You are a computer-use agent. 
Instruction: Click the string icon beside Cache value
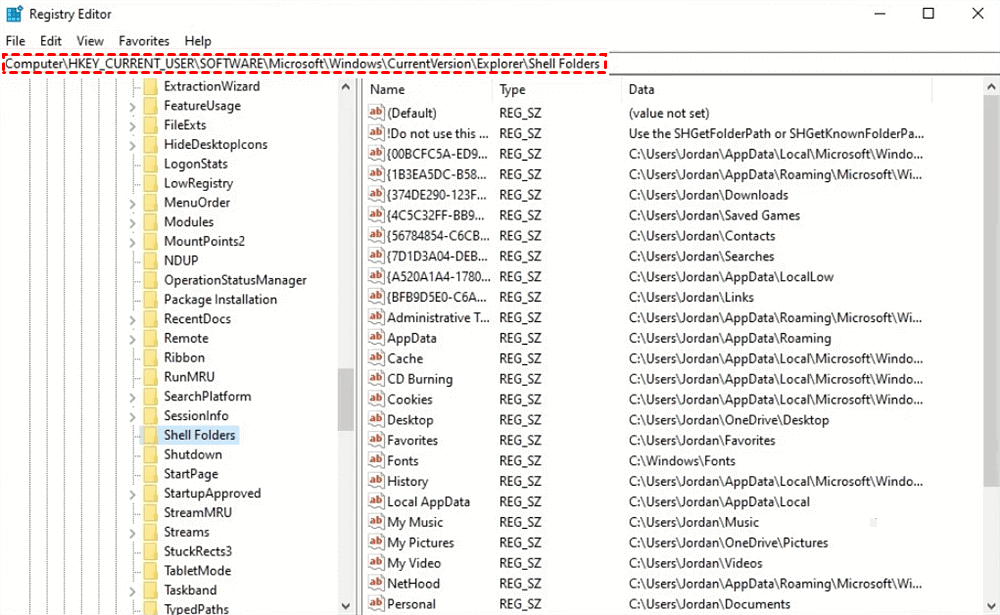376,358
